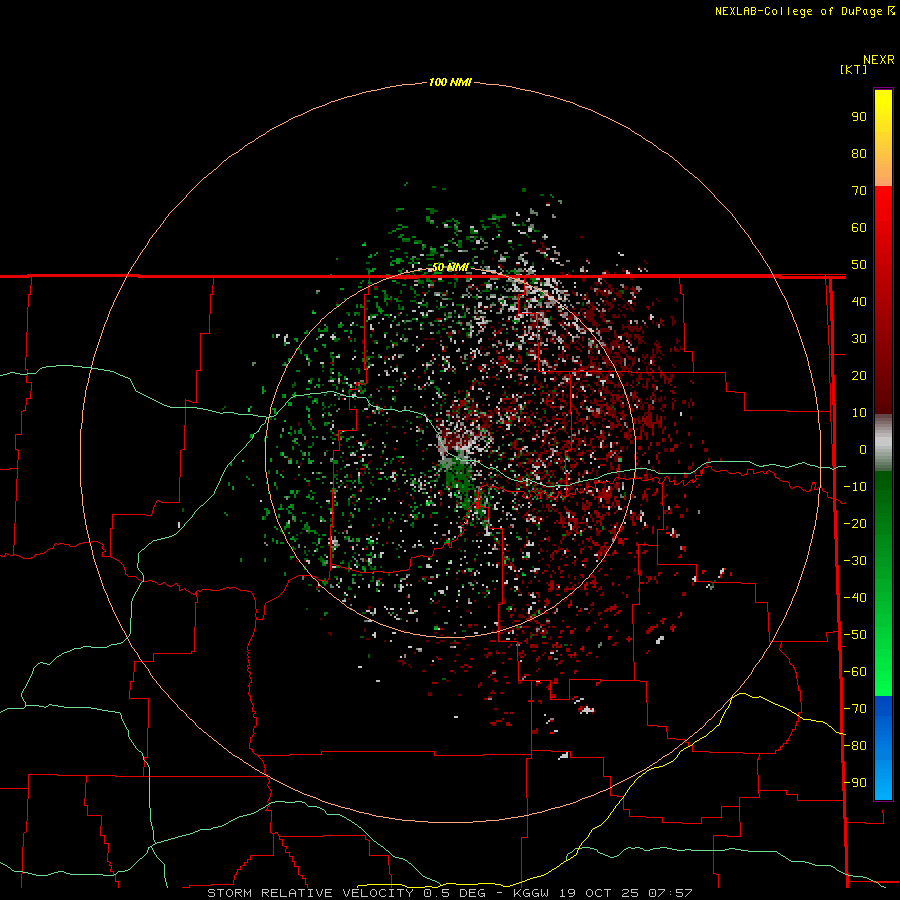Viewport: 900px width, 900px height.
Task: Click the 07:57 timestamp
Action: (x=670, y=893)
